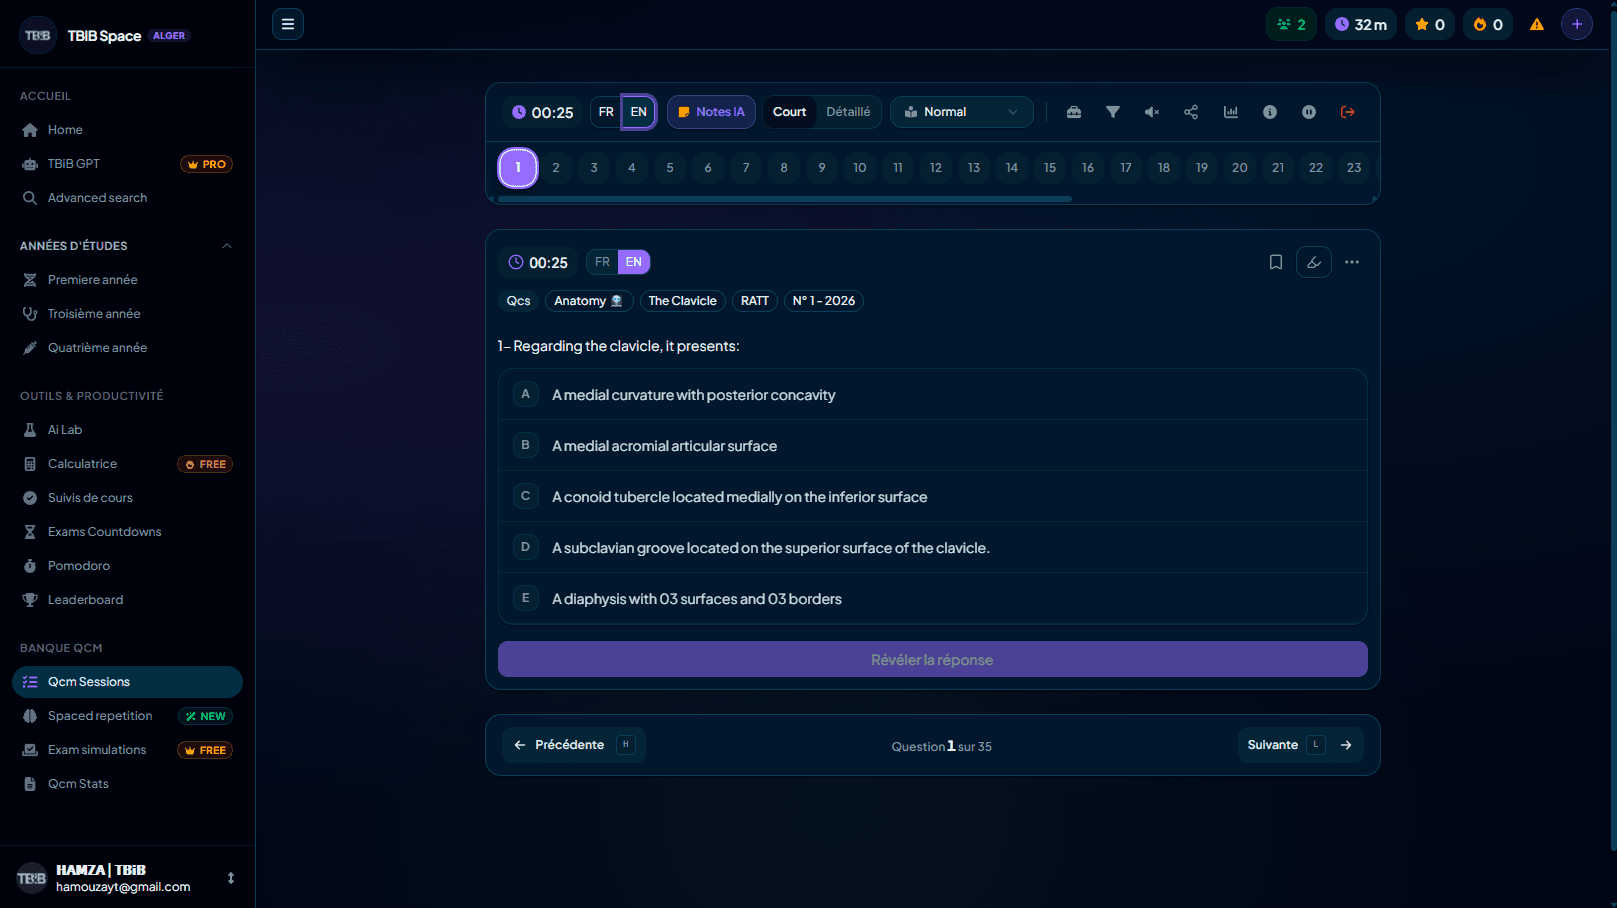Open the session statistics chart icon

tap(1231, 112)
